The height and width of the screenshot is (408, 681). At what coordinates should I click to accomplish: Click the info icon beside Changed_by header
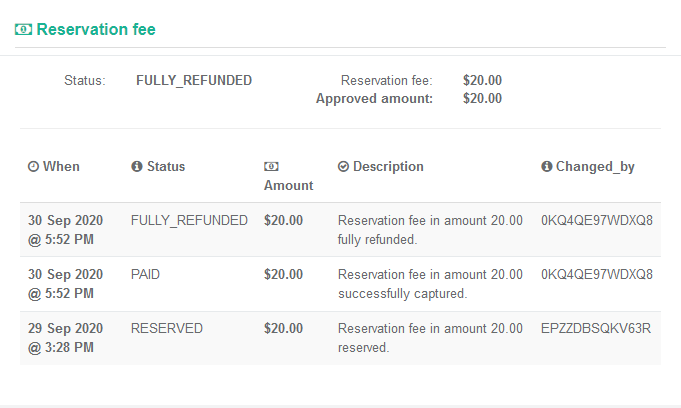(x=546, y=166)
